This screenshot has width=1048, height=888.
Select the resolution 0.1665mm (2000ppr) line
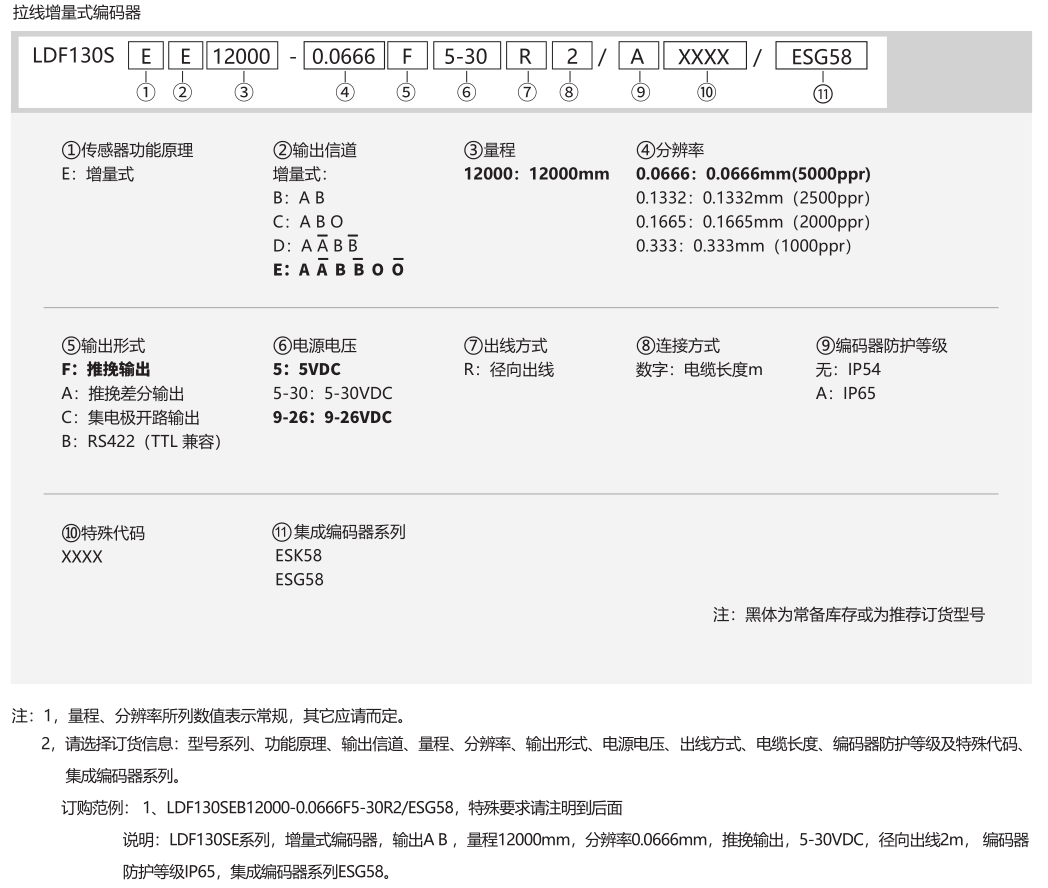753,222
